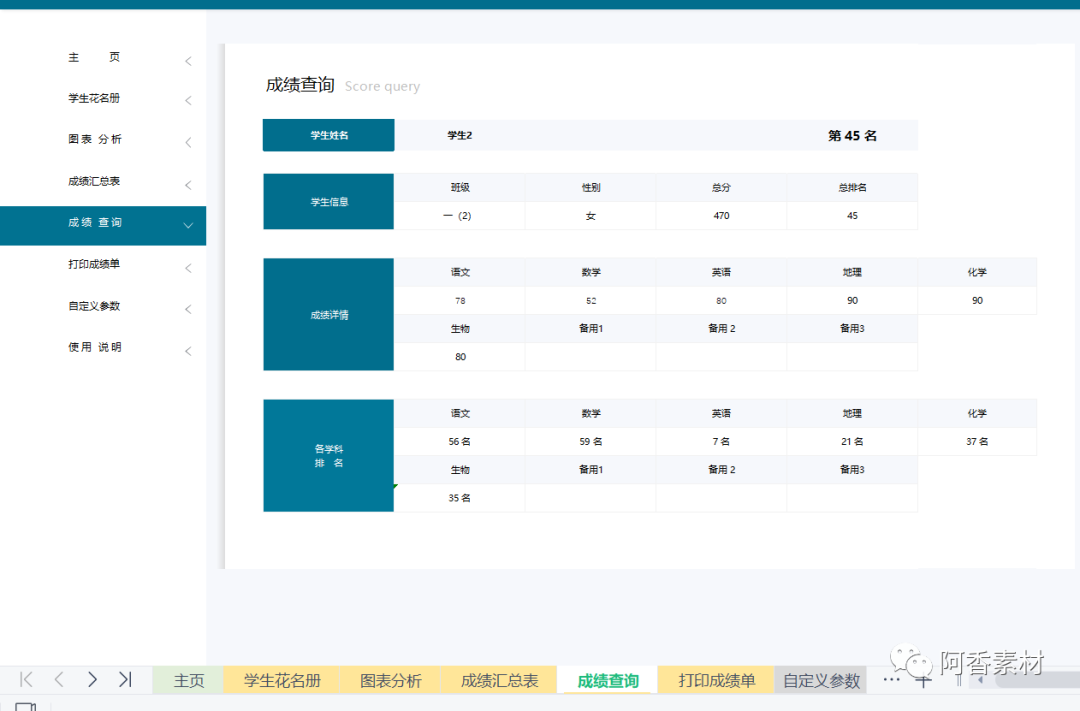Screen dimensions: 1080x711
Task: Add a new sheet with plus icon
Action: click(x=923, y=681)
